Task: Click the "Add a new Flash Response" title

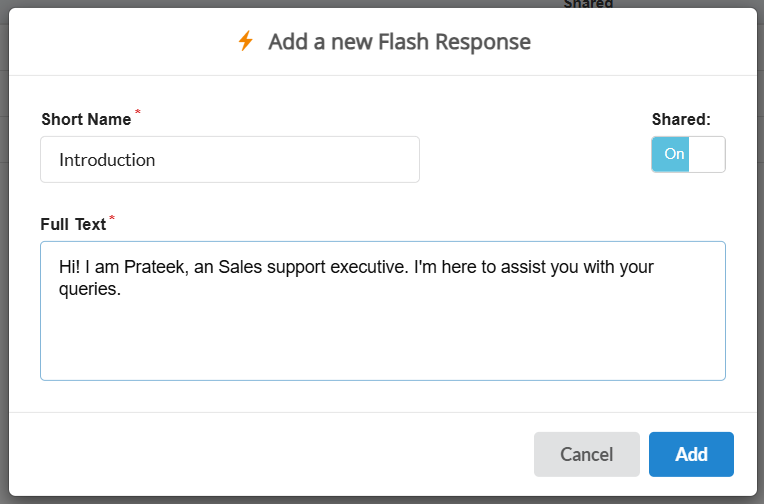Action: (399, 42)
